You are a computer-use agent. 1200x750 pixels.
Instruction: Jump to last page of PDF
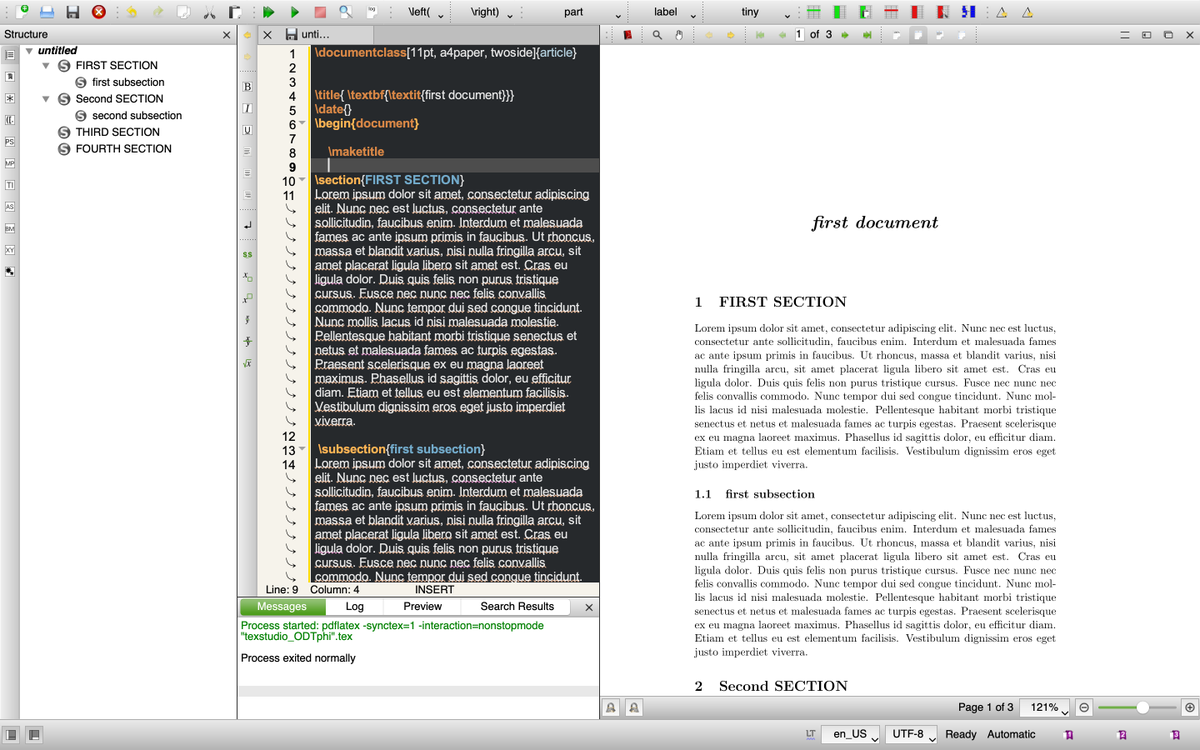pos(867,35)
